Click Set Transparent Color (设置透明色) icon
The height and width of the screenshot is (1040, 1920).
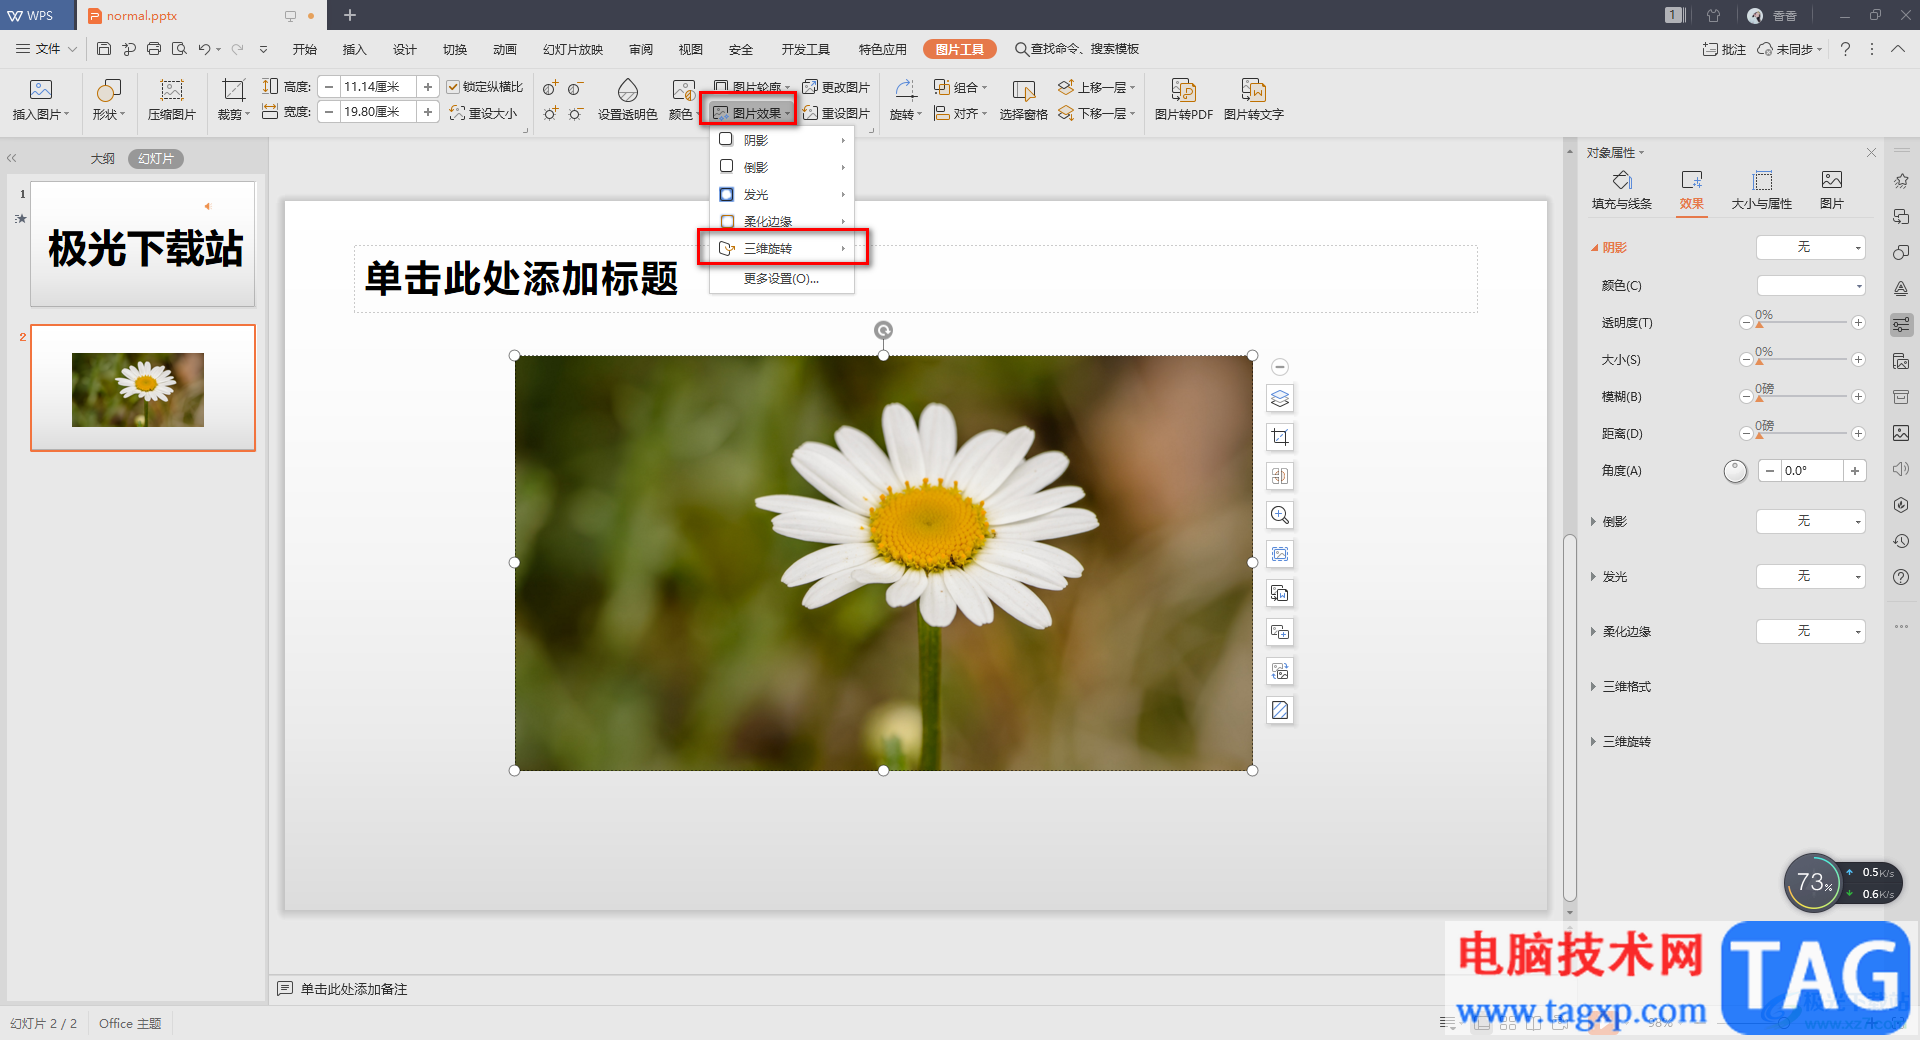pyautogui.click(x=627, y=90)
